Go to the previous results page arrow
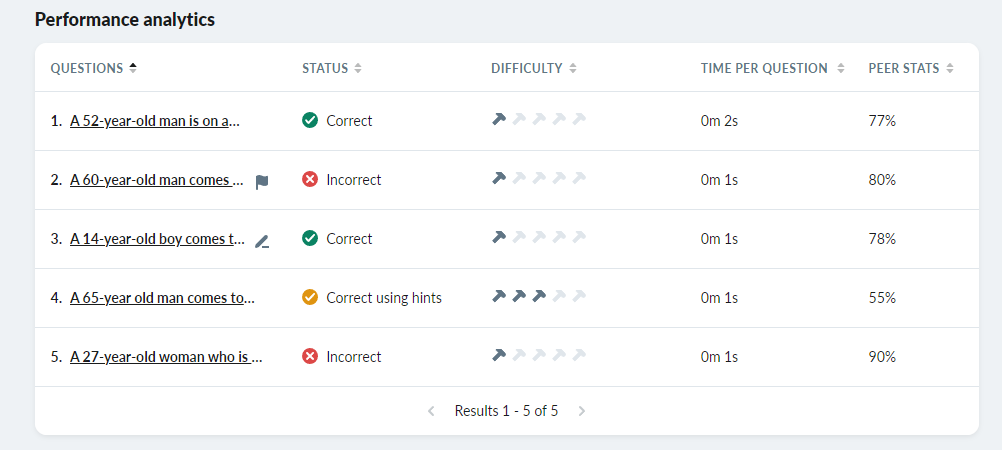The width and height of the screenshot is (1002, 450). (431, 411)
